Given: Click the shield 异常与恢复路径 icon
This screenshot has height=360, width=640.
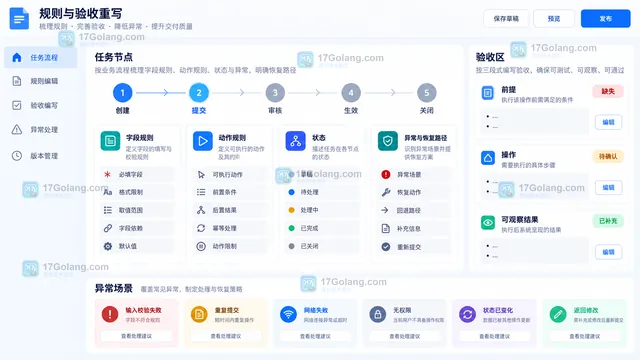Looking at the screenshot, I should [388, 141].
